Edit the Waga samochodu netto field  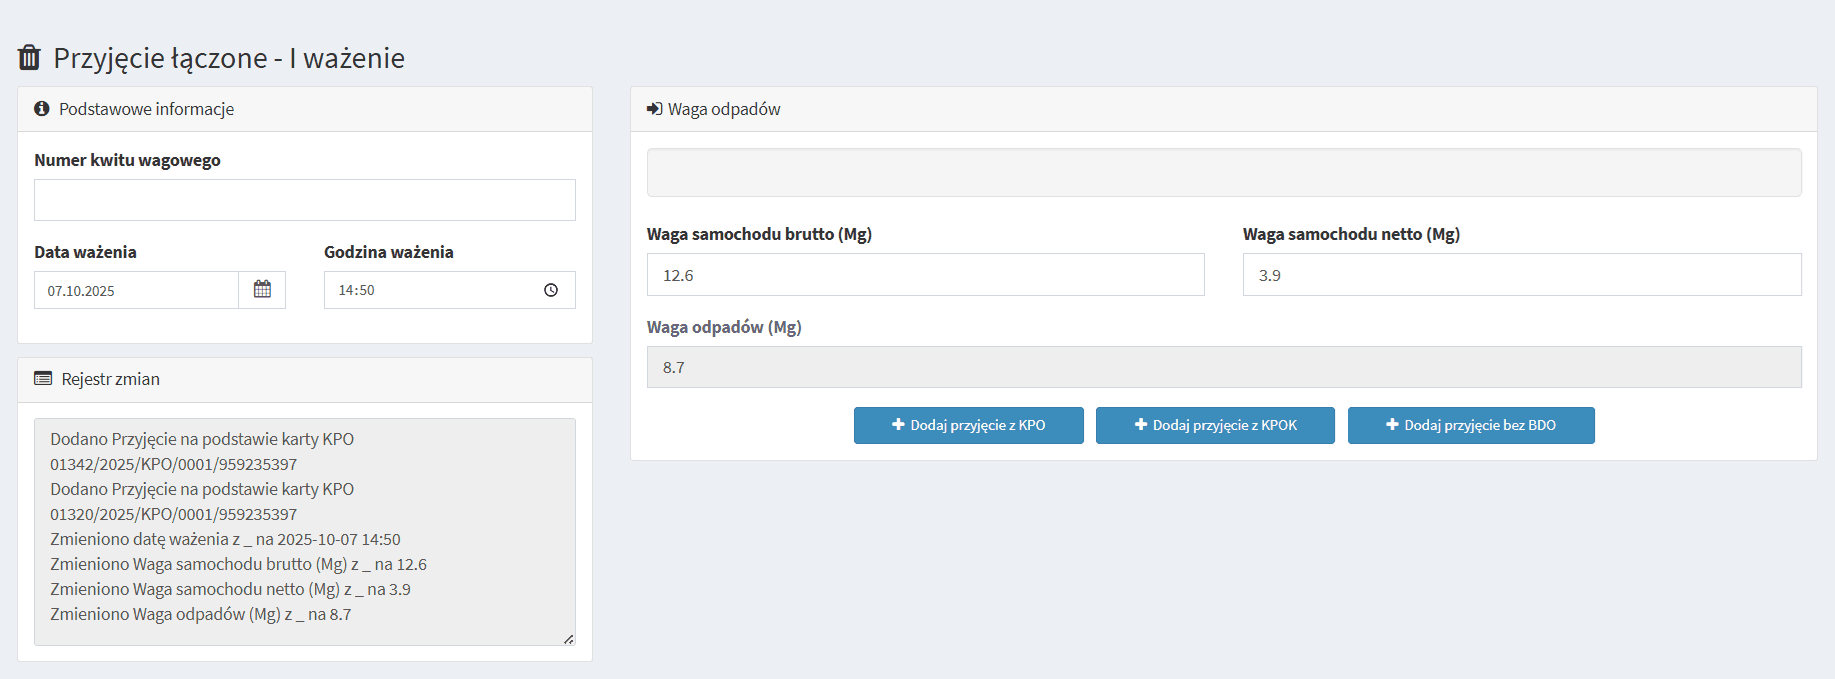[1521, 275]
